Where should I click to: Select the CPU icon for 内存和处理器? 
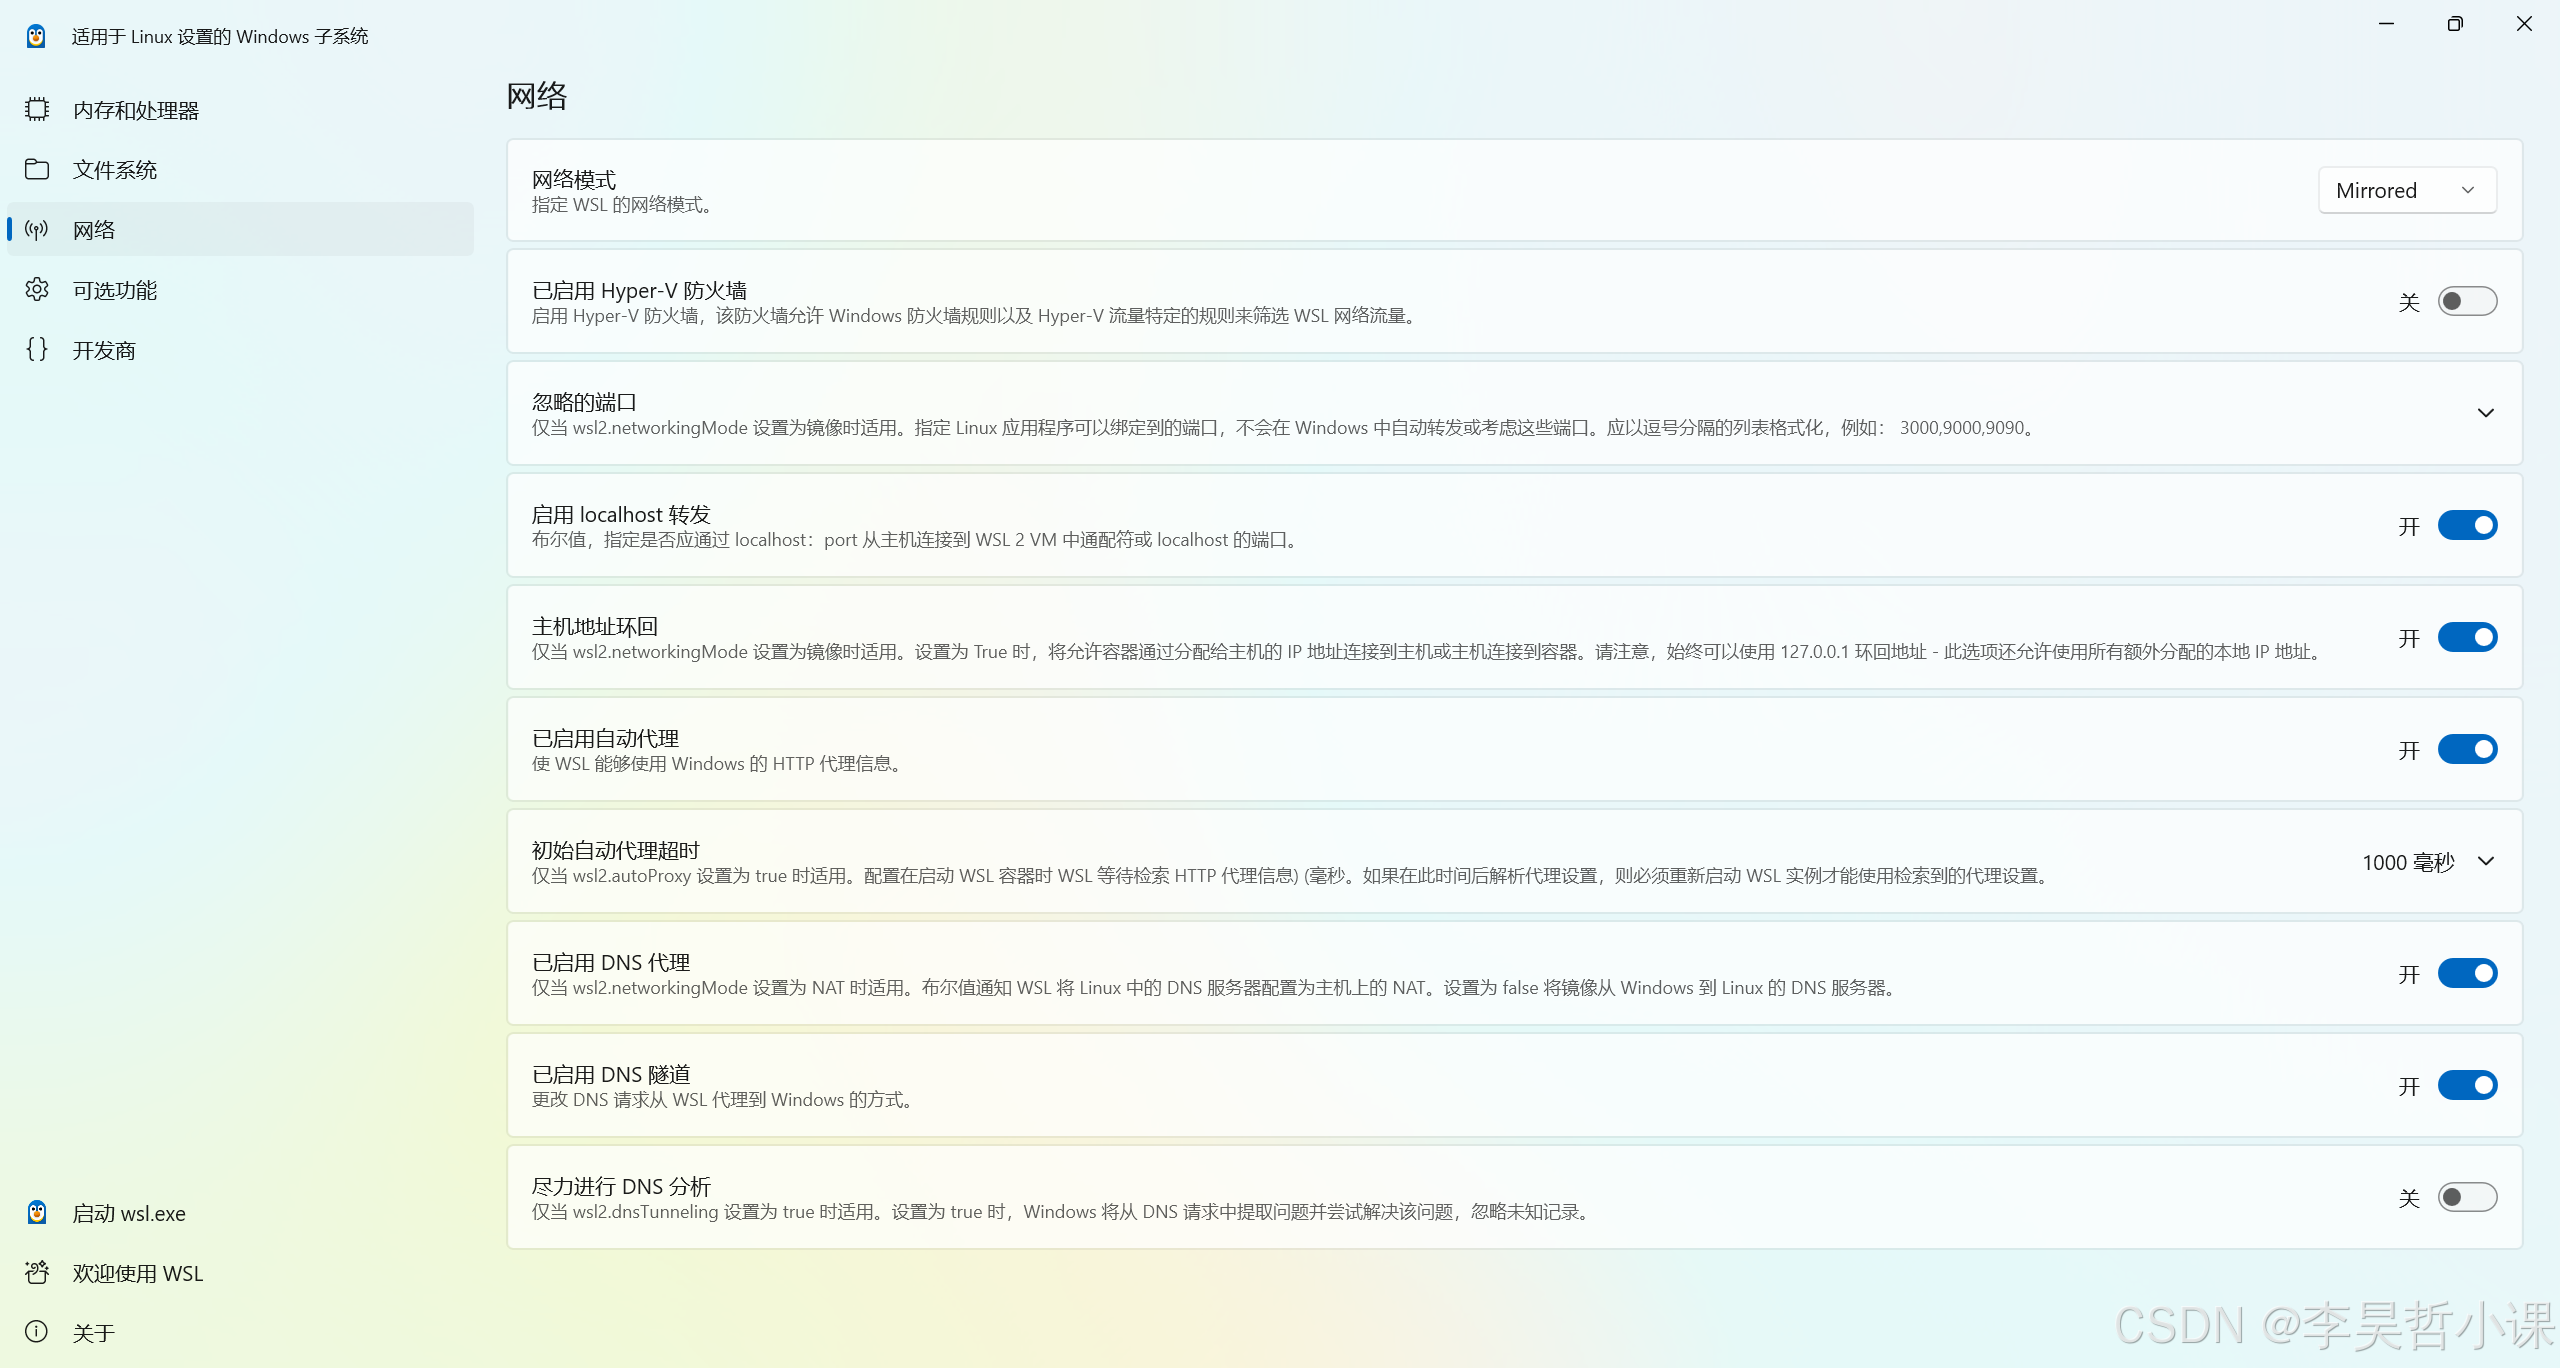pos(36,110)
